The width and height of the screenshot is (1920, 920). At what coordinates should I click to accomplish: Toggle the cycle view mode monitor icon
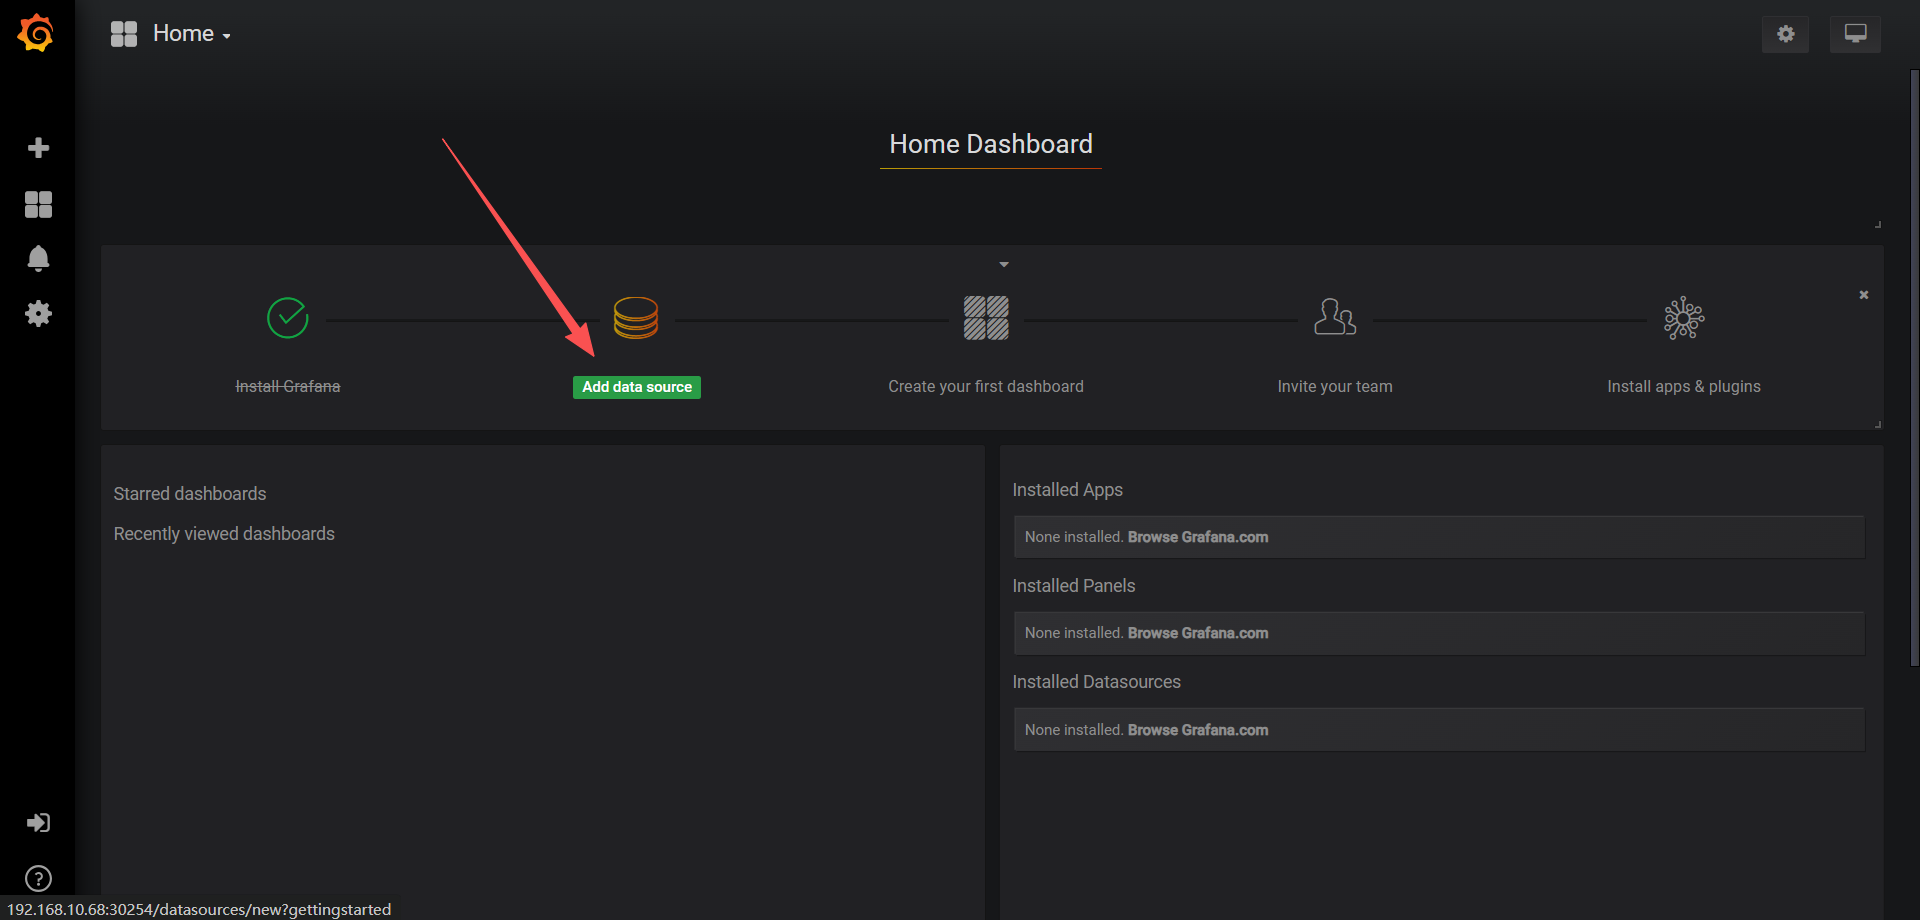coord(1855,34)
